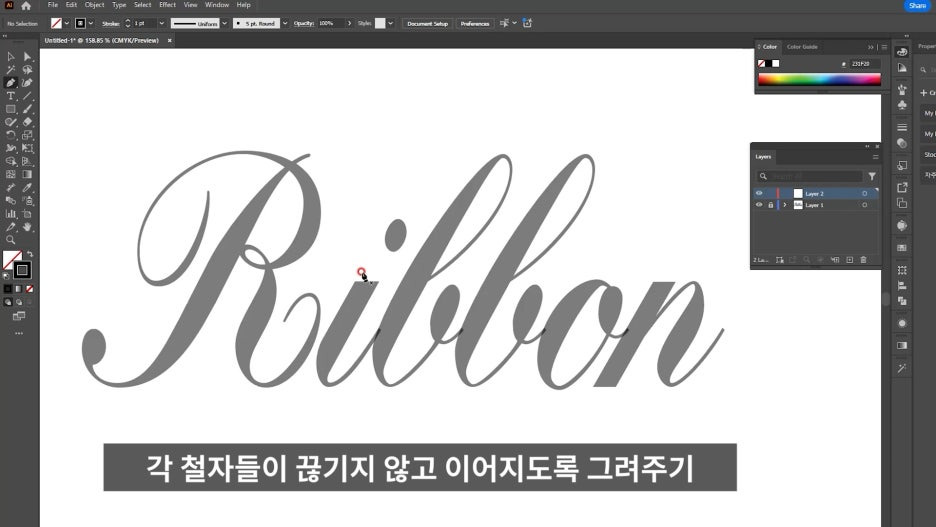Viewport: 936px width, 527px height.
Task: Select the Blend tool
Action: [11, 201]
